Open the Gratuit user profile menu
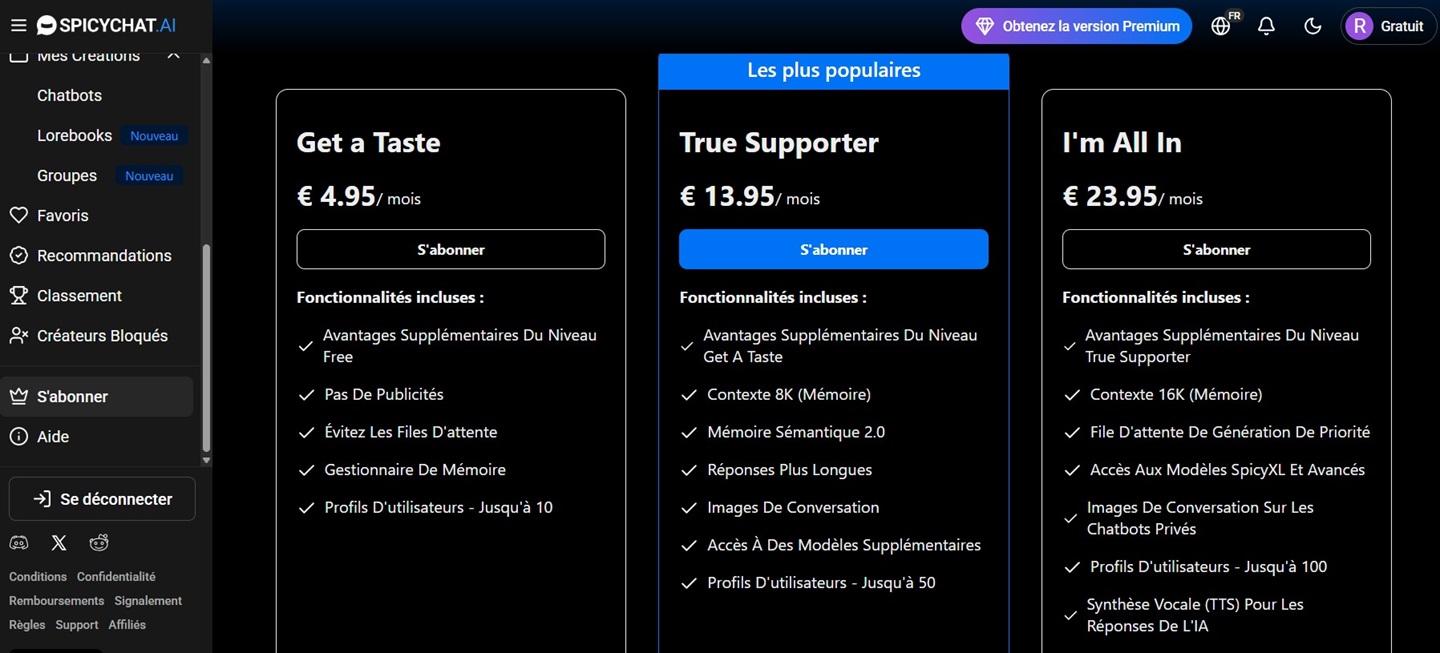The image size is (1440, 653). point(1388,26)
